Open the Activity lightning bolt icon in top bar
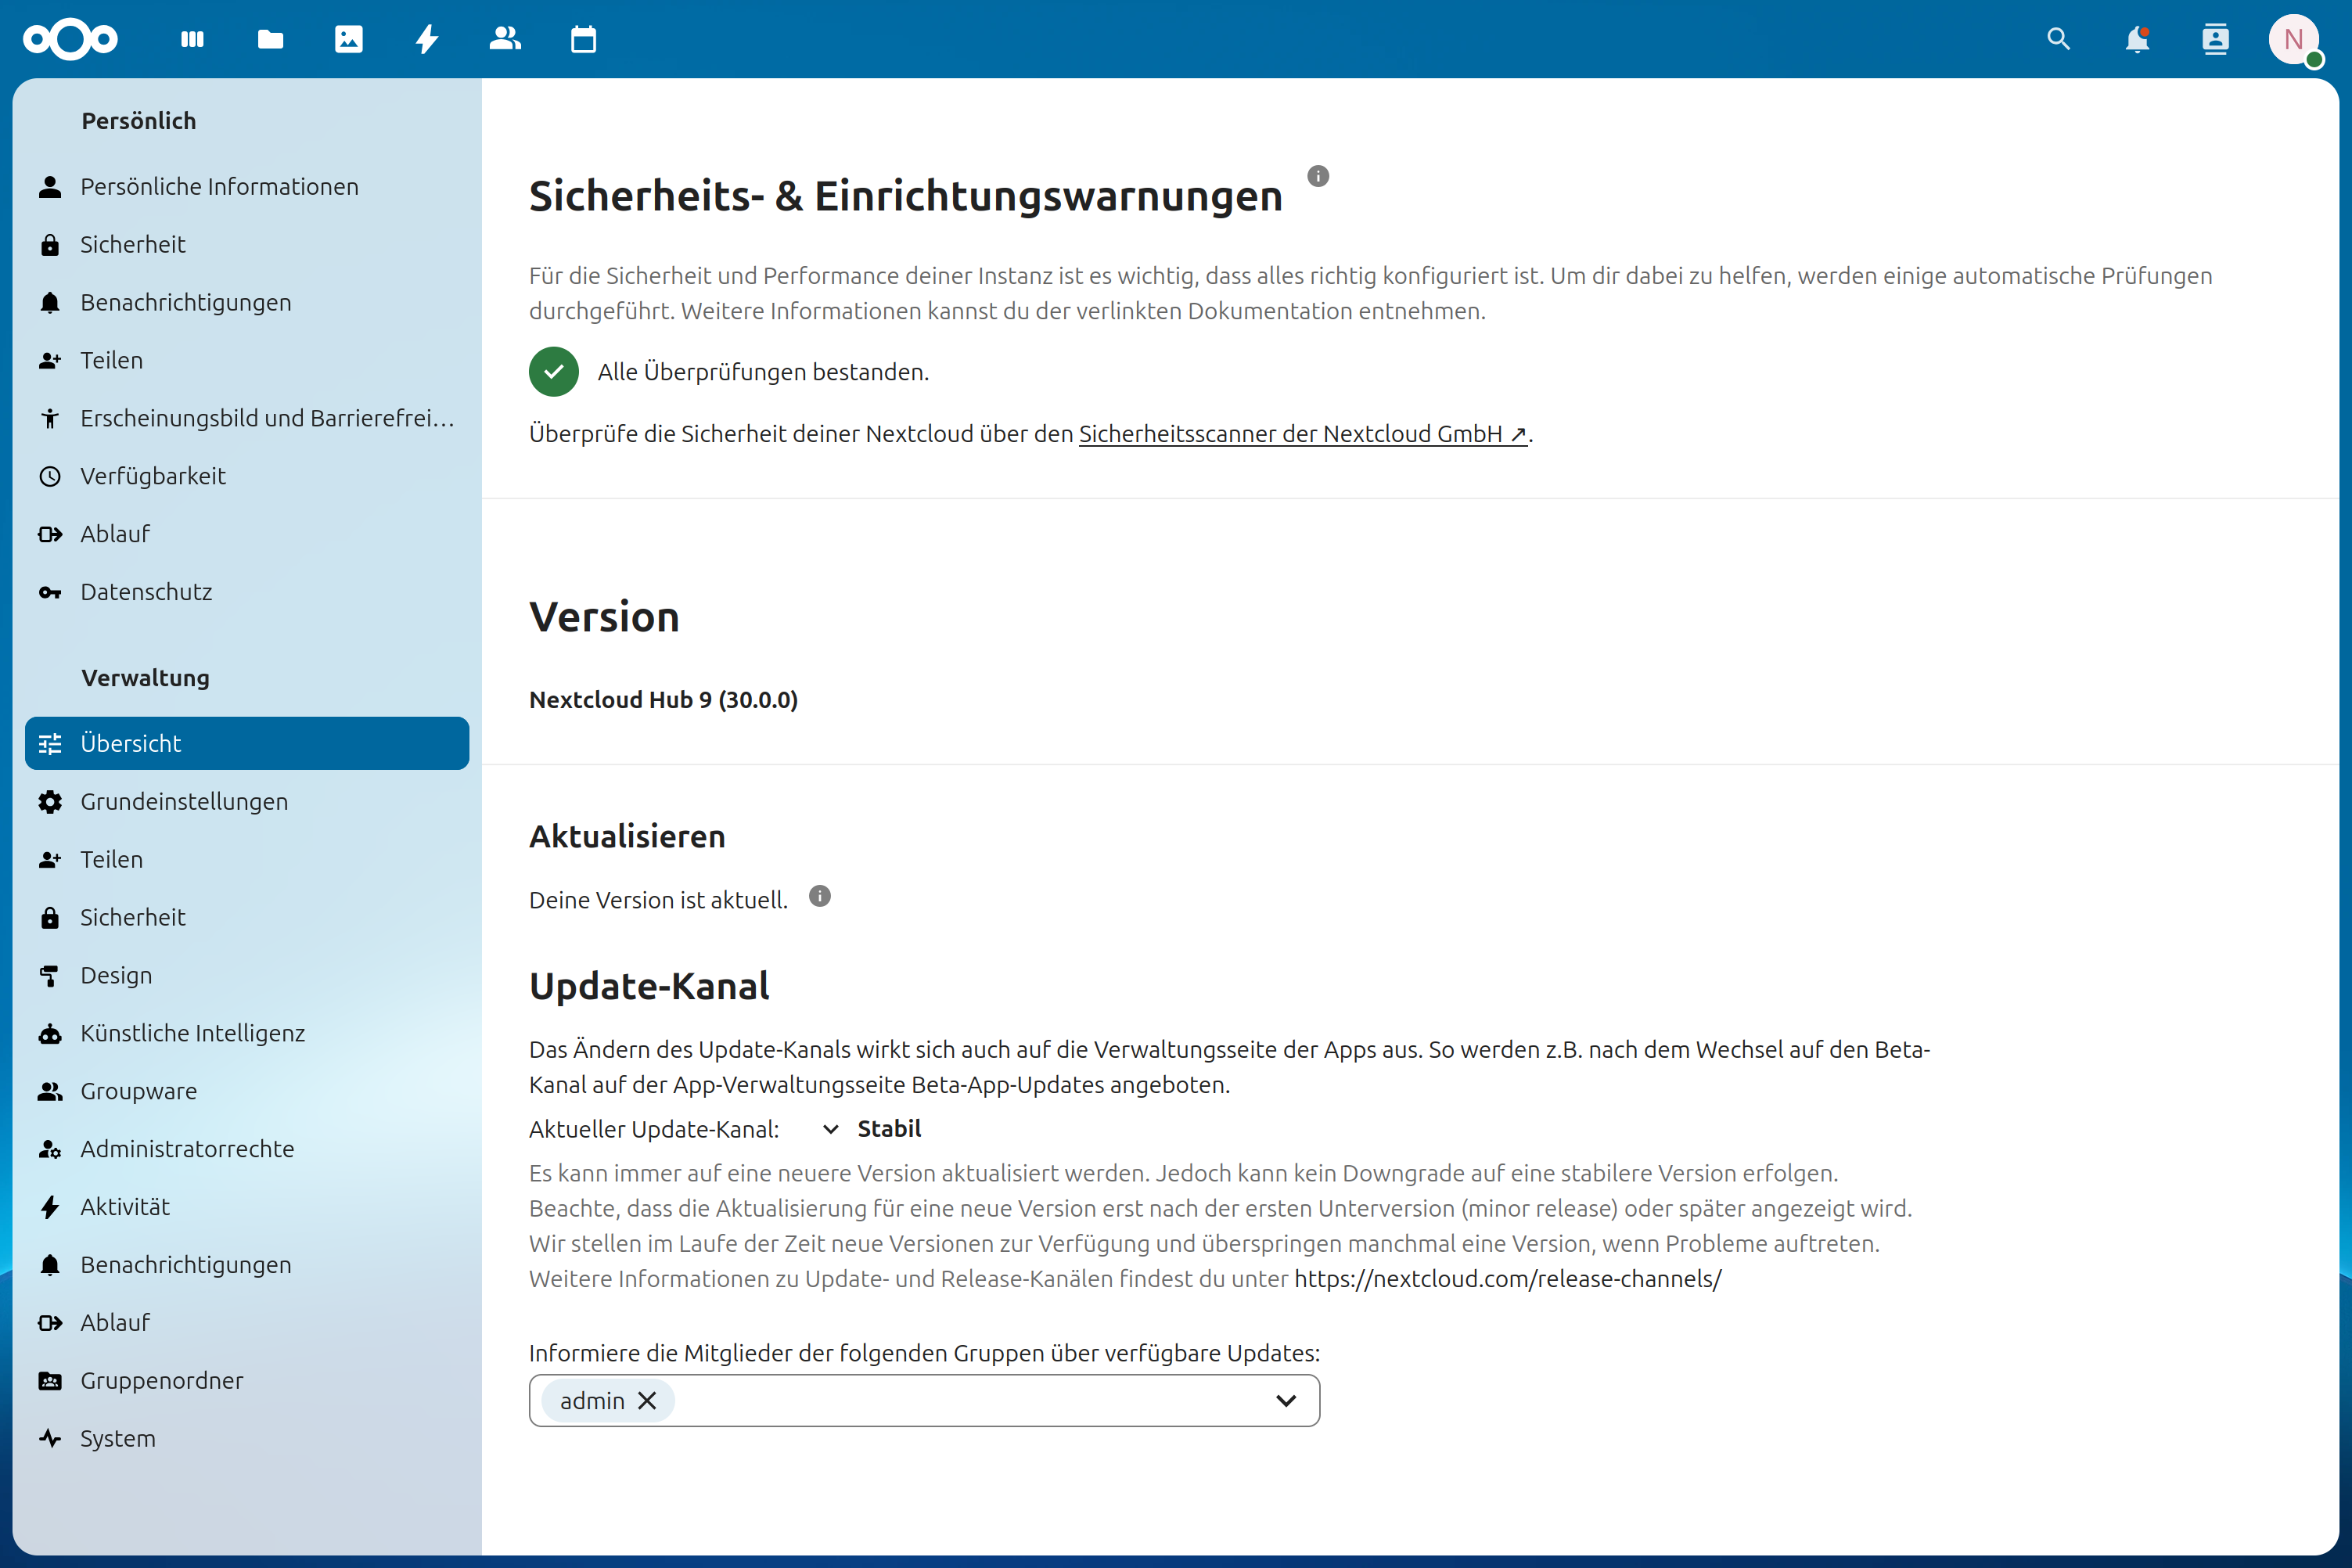This screenshot has width=2352, height=1568. (x=427, y=39)
